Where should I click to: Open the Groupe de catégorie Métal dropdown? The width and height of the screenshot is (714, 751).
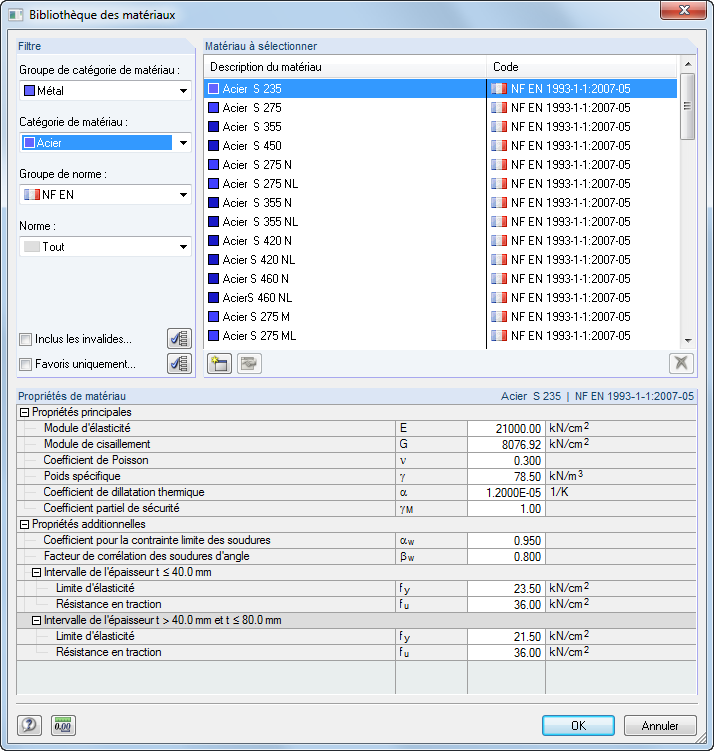coord(105,91)
